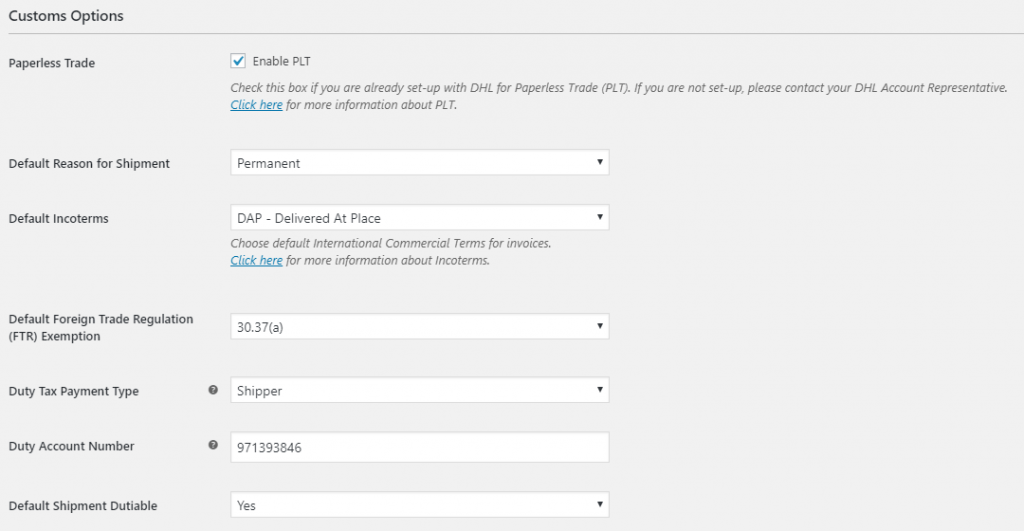Open Duty Tax Payment Type dropdown showing Shipper
The width and height of the screenshot is (1024, 531).
pyautogui.click(x=419, y=391)
